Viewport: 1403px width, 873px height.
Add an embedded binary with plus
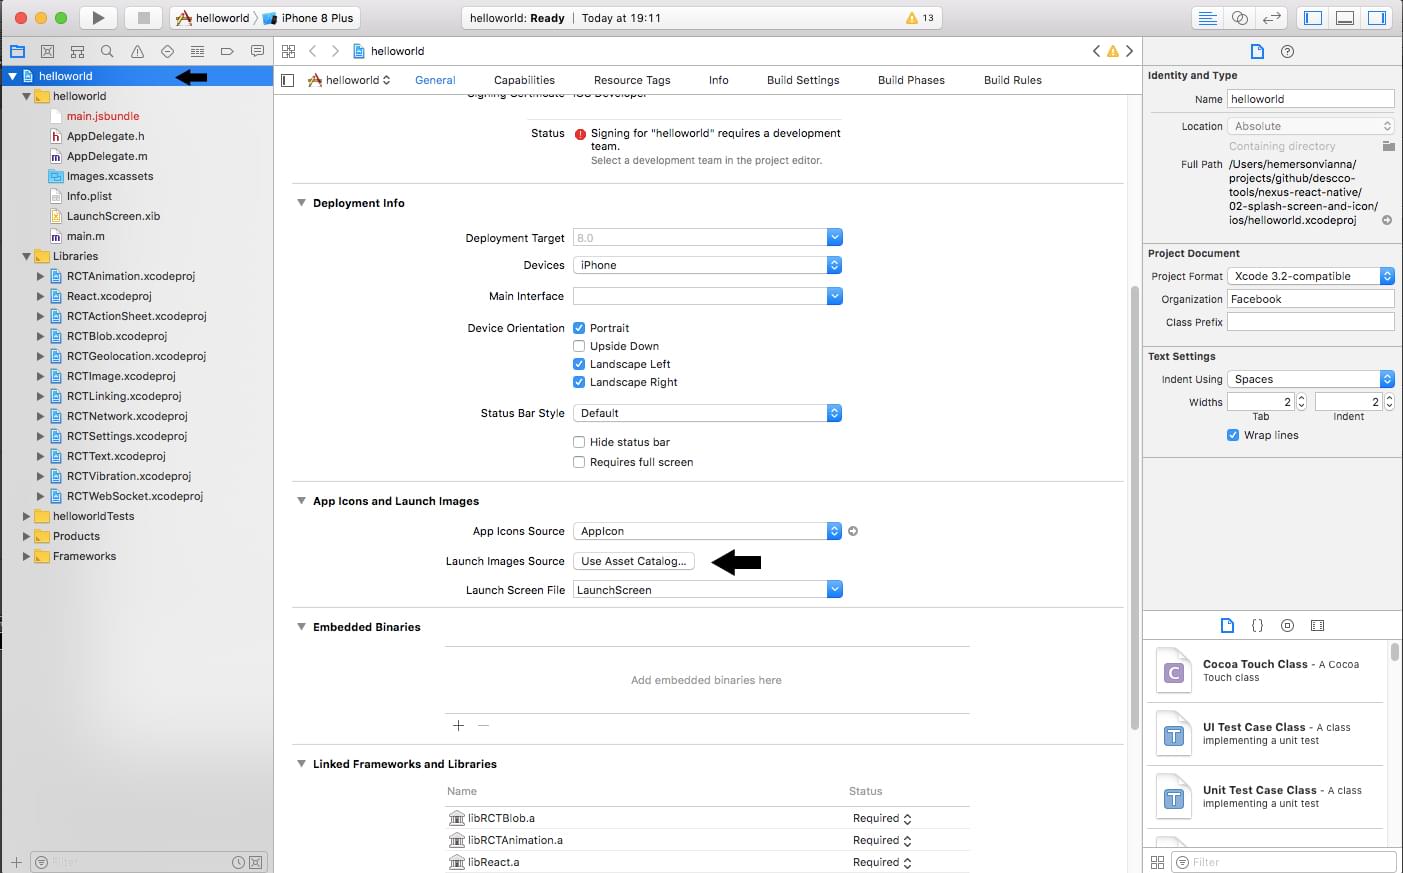458,726
